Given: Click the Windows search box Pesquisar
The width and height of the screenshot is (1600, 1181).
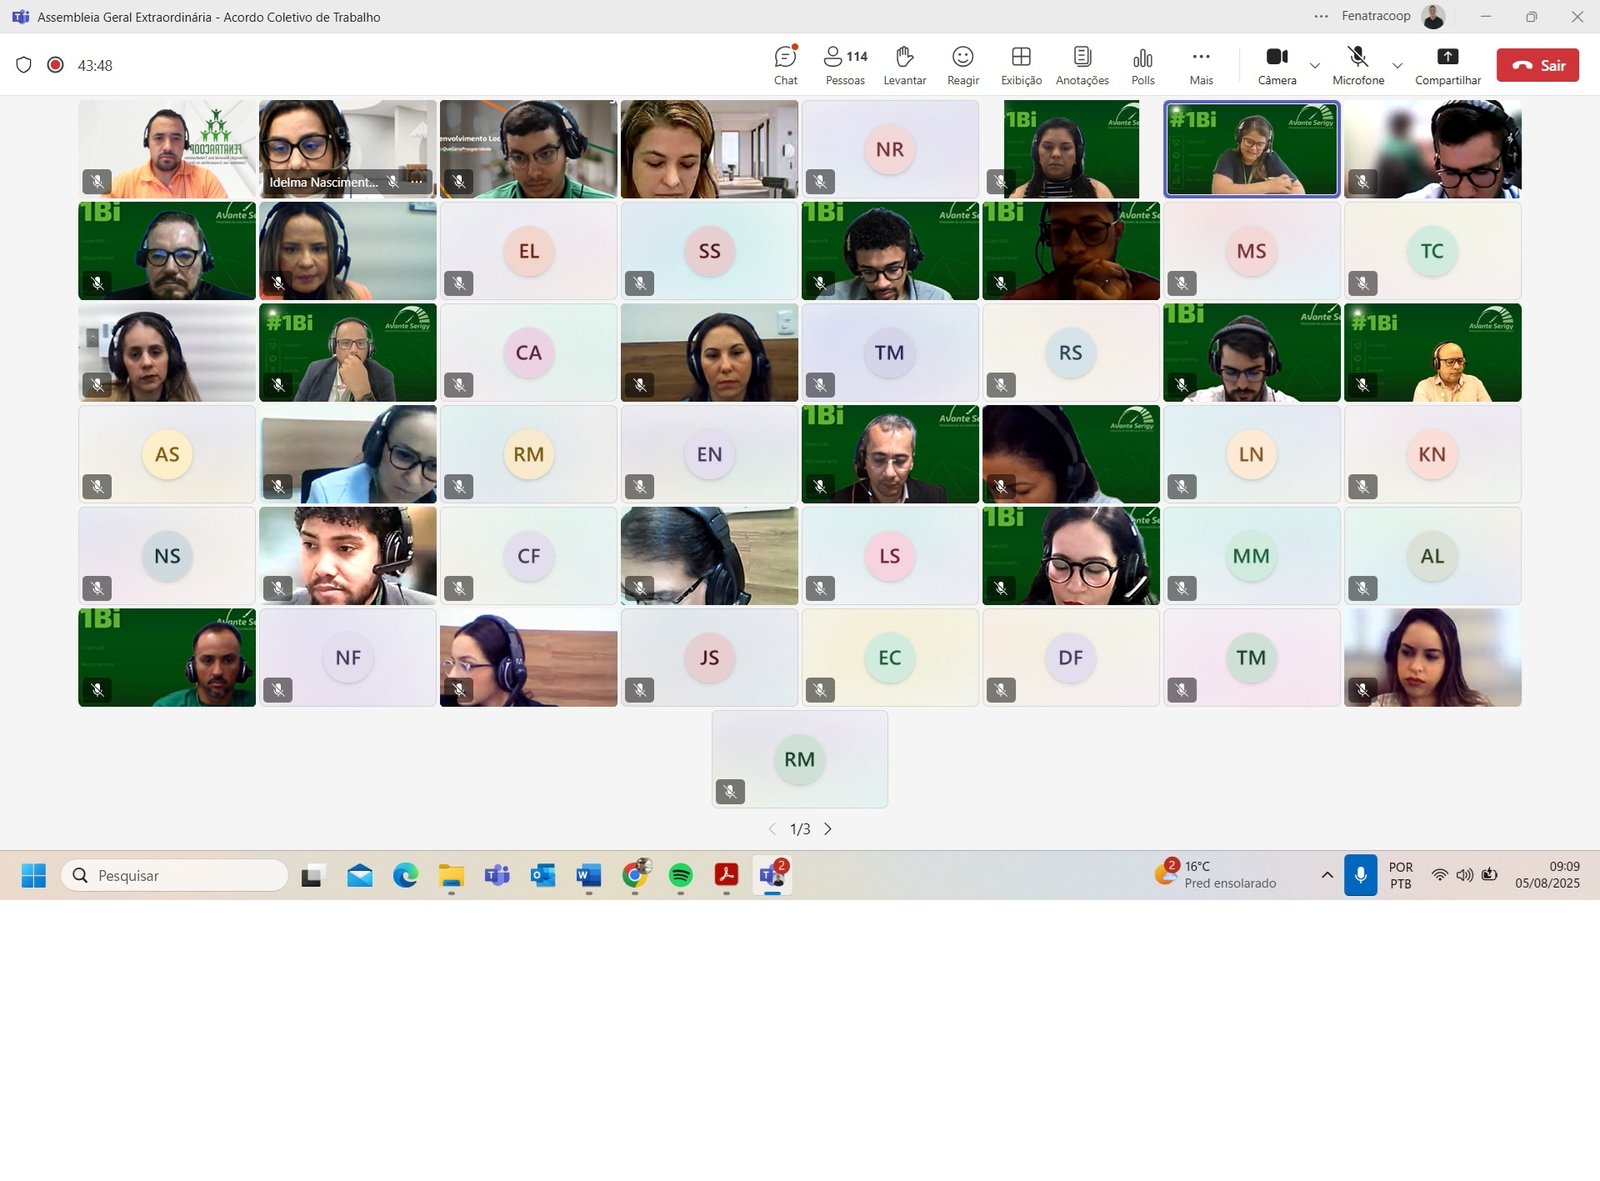Looking at the screenshot, I should (x=175, y=876).
